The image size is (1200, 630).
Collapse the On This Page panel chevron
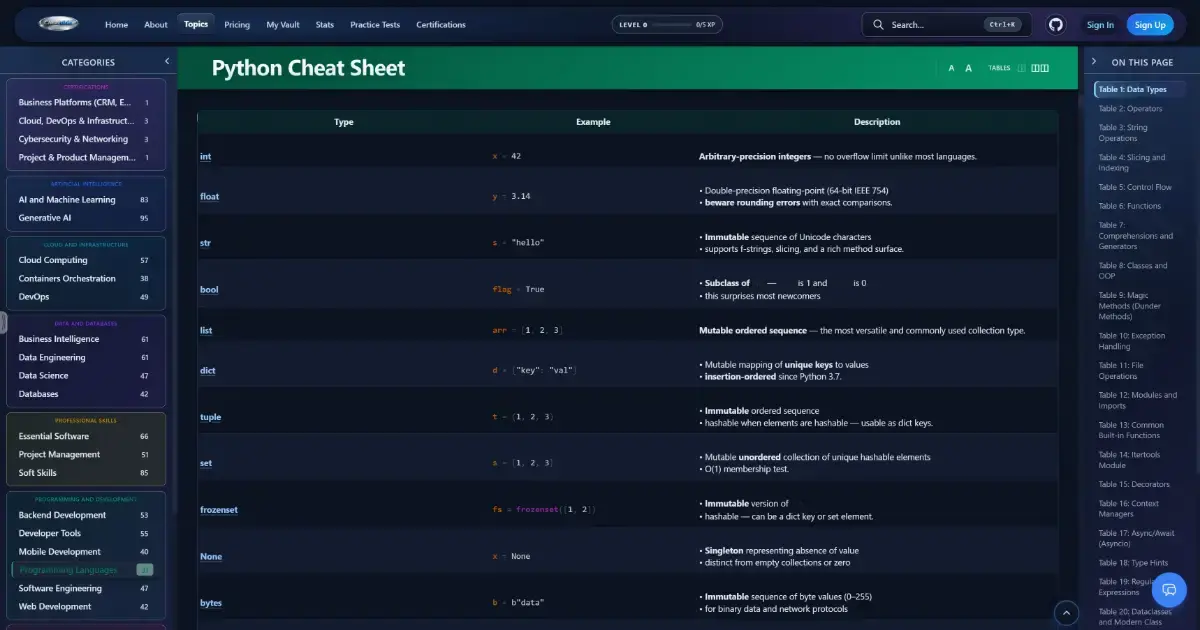pyautogui.click(x=1094, y=62)
